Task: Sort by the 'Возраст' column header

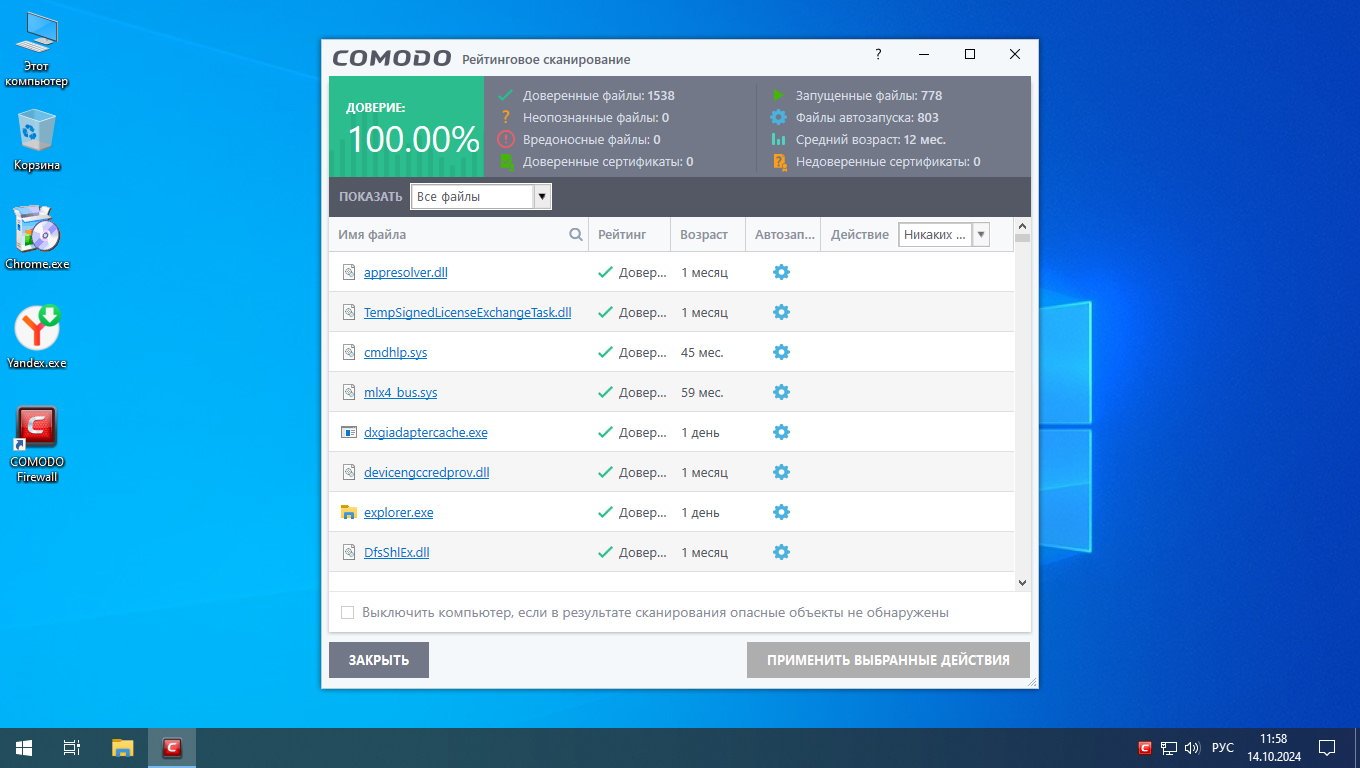Action: tap(704, 235)
